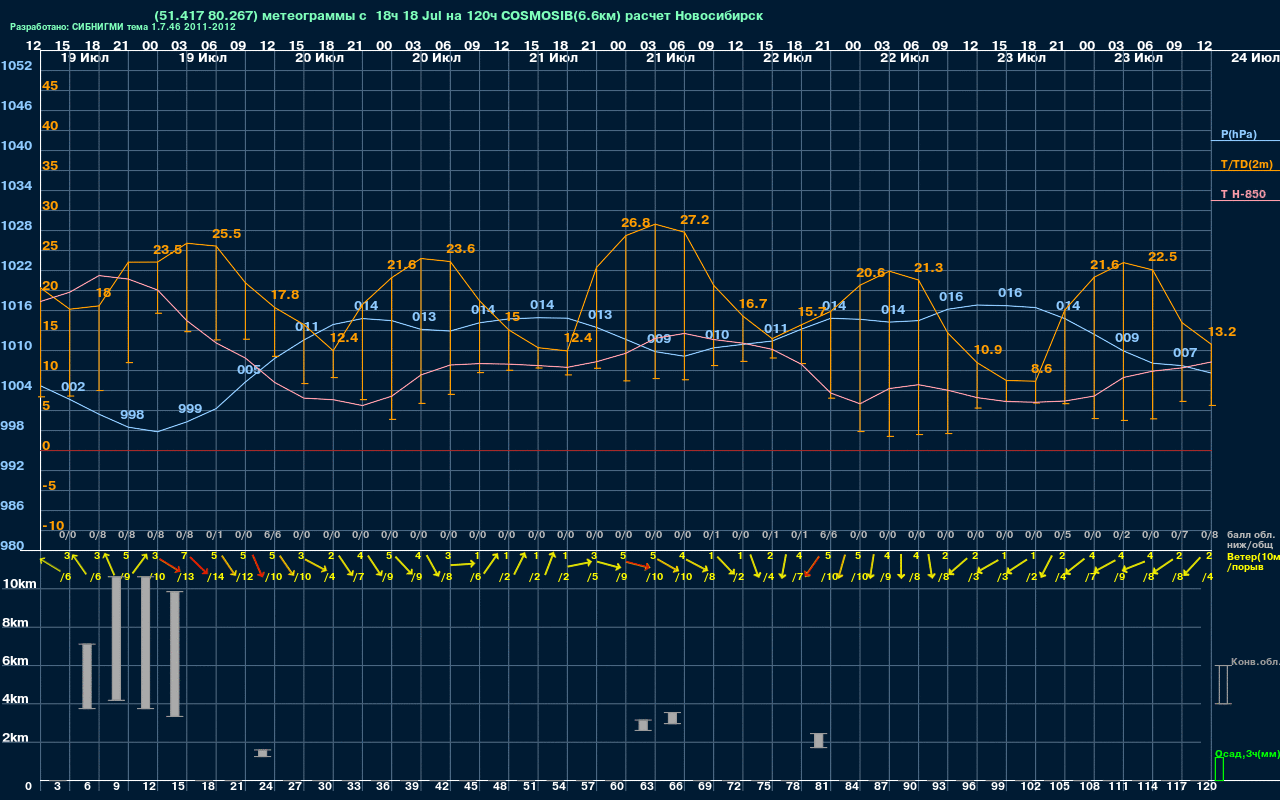Click the red wind arrow beside /14 gust
The width and height of the screenshot is (1280, 800).
197,566
